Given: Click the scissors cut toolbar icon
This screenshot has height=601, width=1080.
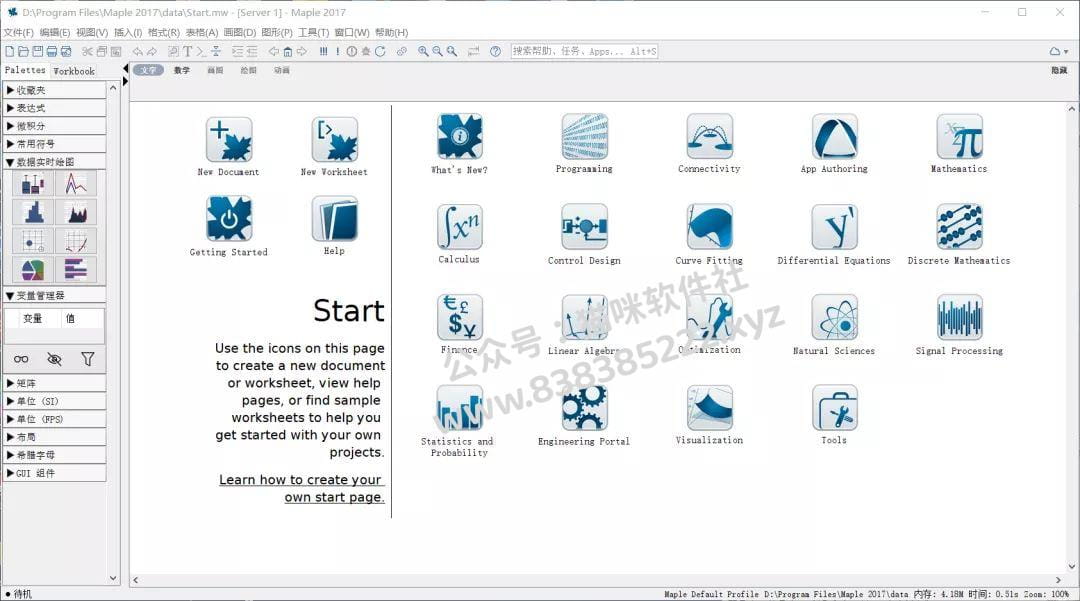Looking at the screenshot, I should (87, 52).
